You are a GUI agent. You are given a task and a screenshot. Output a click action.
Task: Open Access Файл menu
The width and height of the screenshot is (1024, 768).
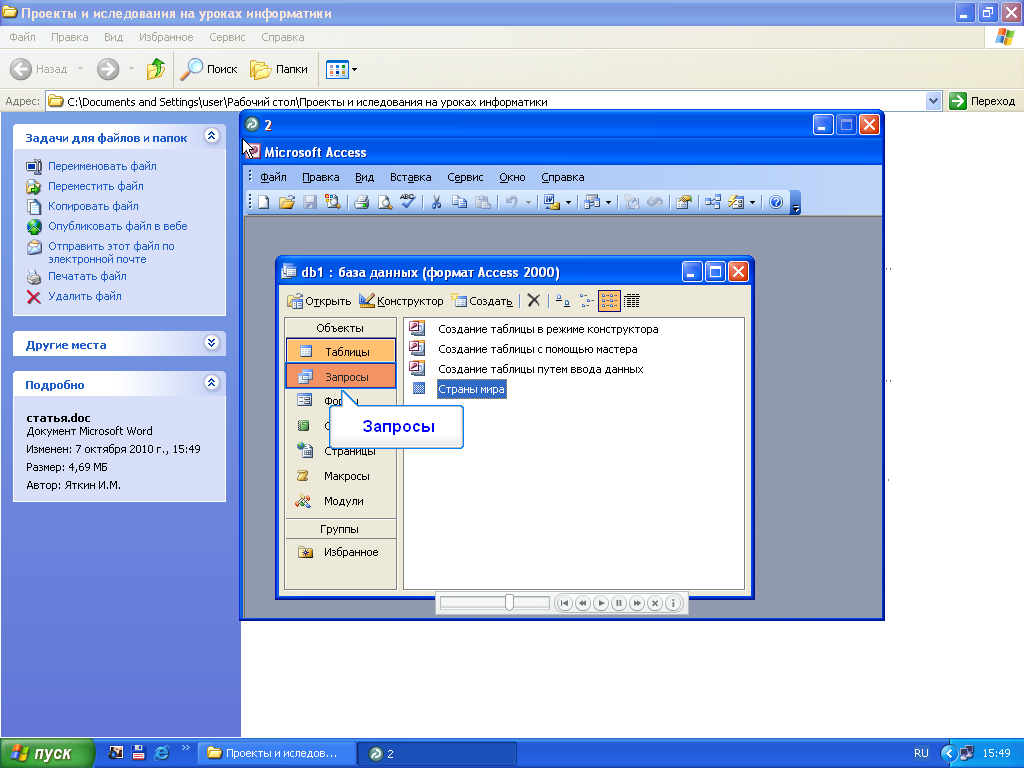[x=273, y=177]
